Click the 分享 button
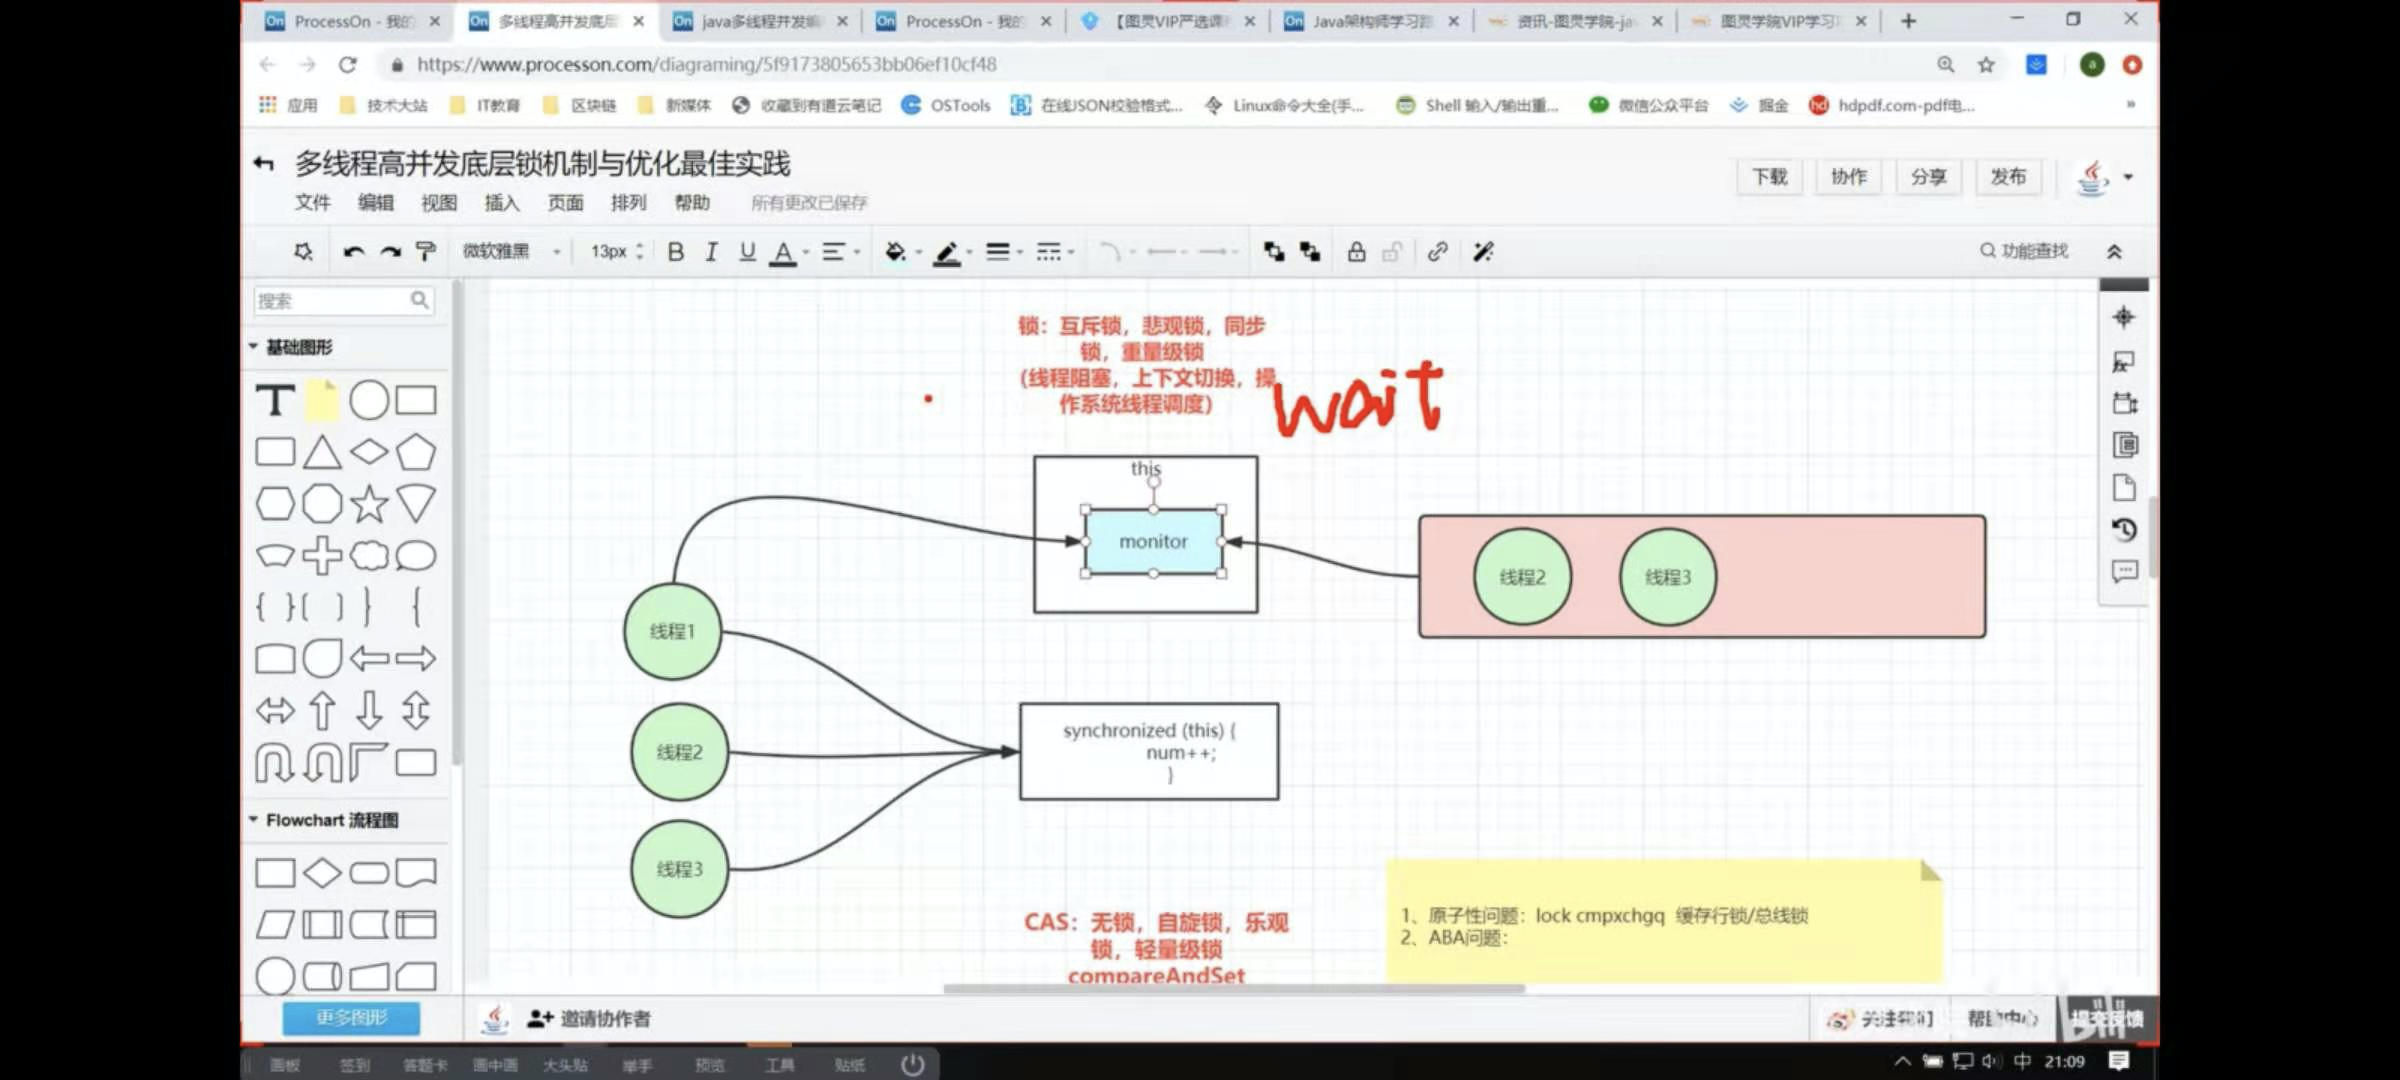The image size is (2400, 1080). point(1929,177)
